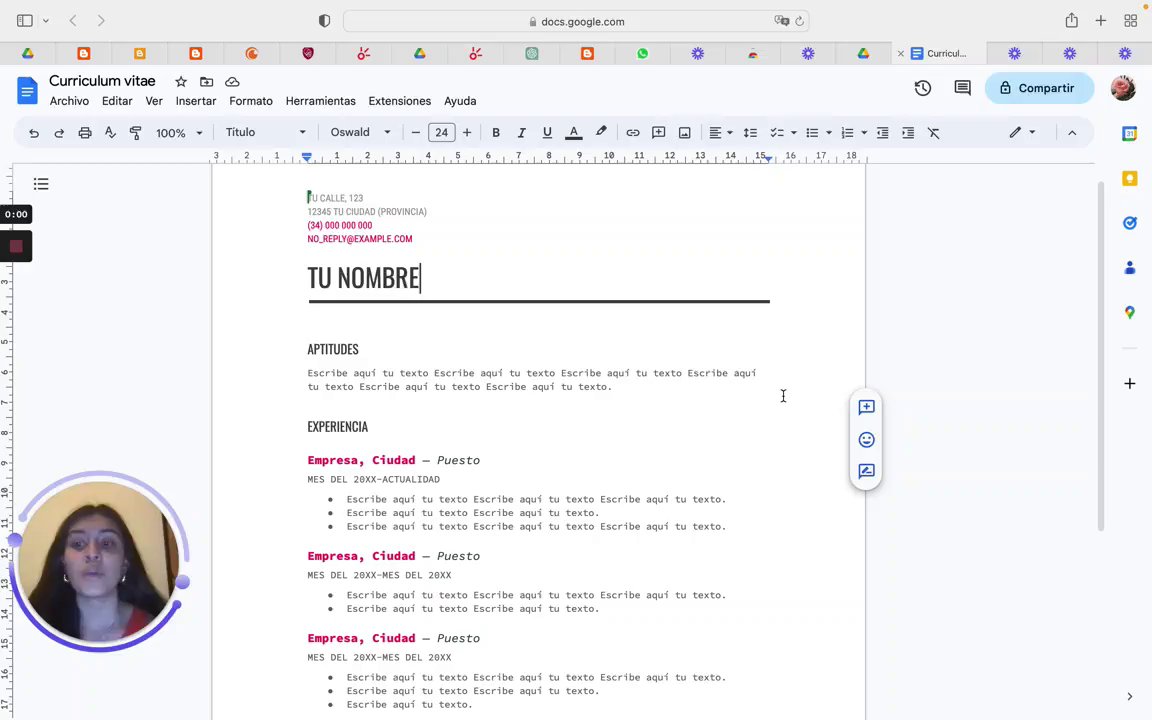Toggle underline formatting

click(547, 133)
